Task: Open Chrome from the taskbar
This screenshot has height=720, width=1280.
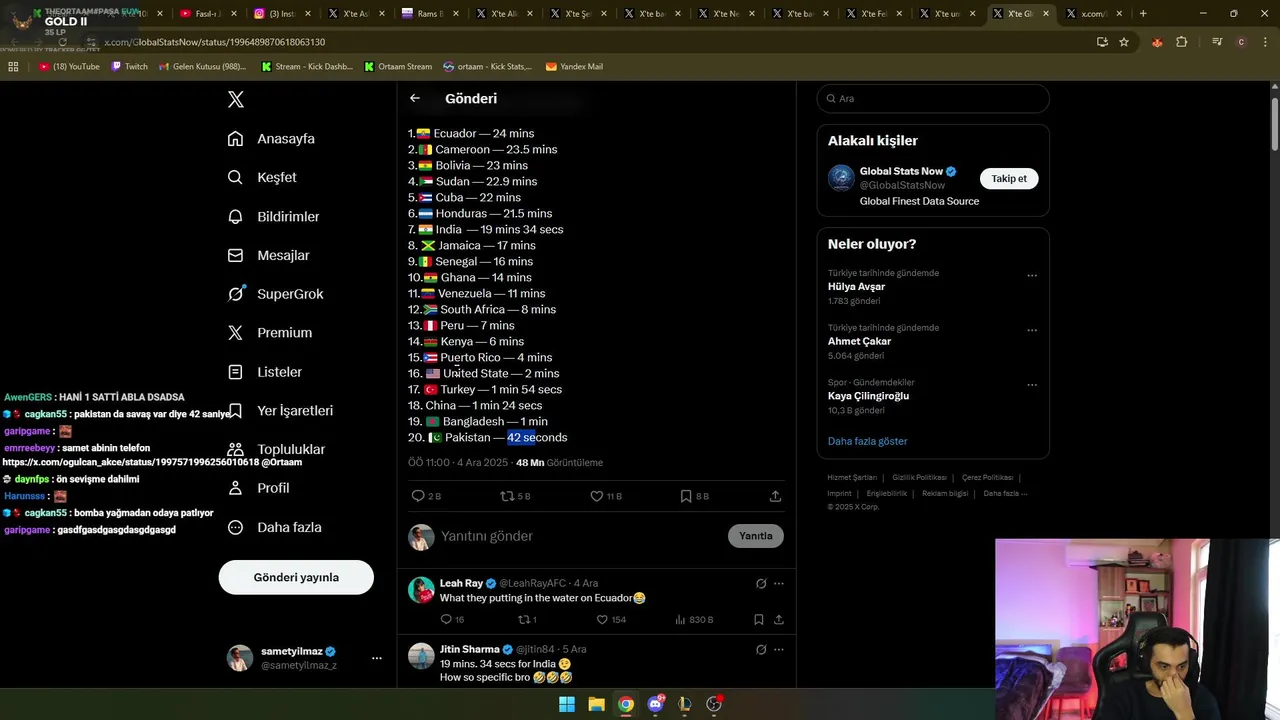Action: [625, 704]
